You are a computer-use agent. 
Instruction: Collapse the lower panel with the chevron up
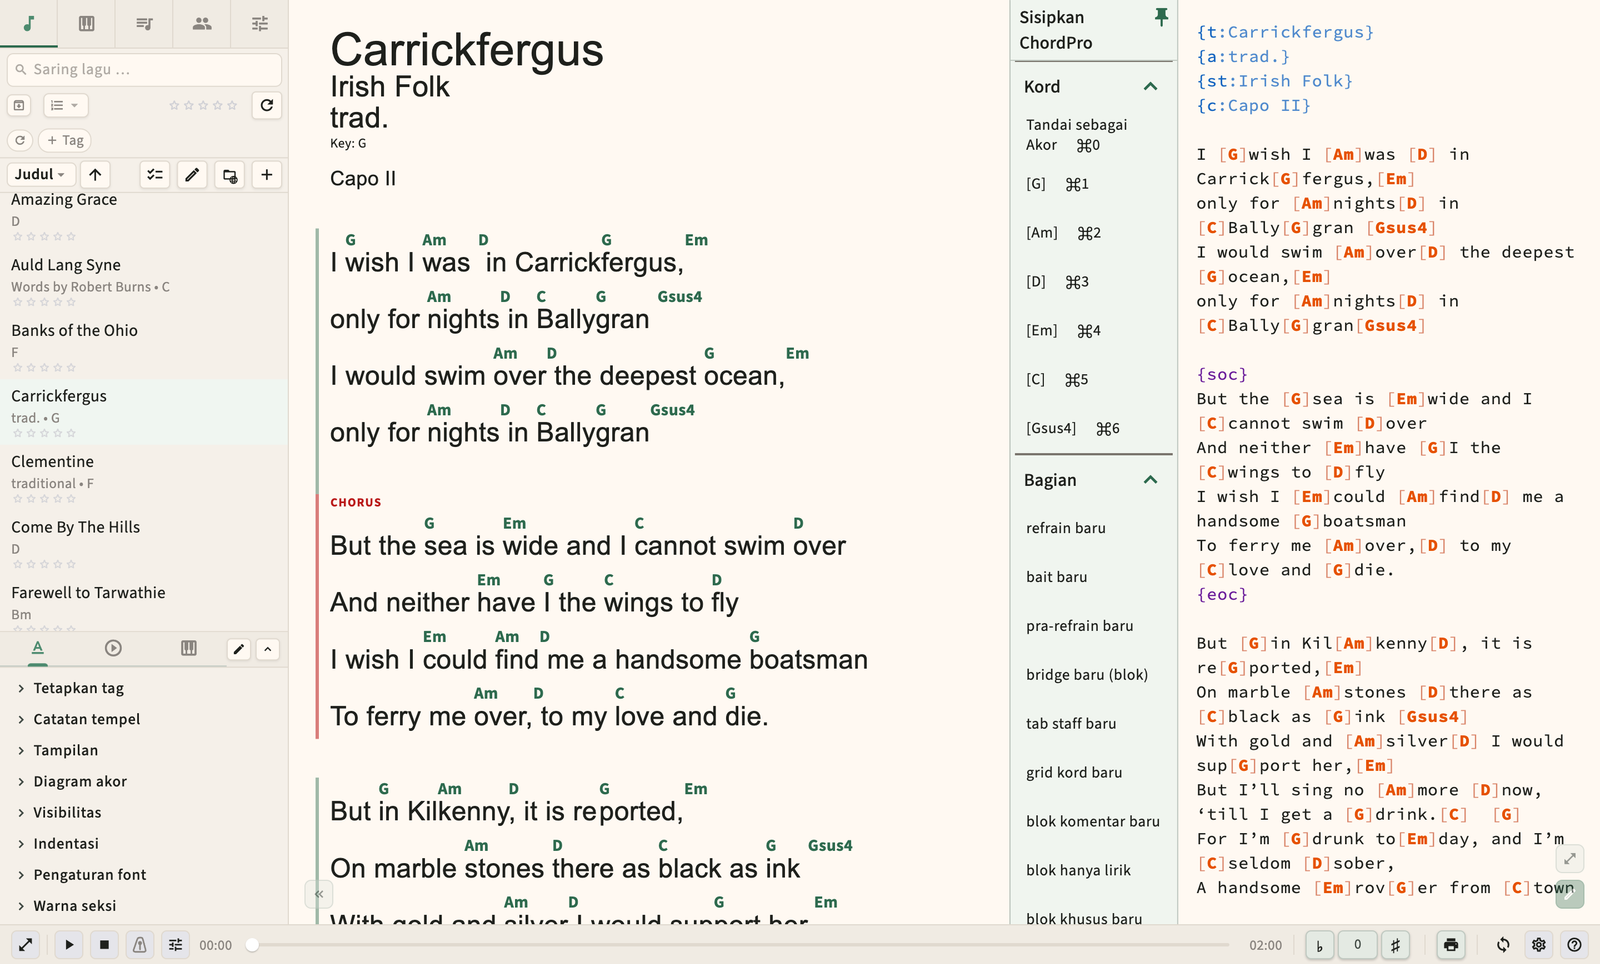pos(268,649)
